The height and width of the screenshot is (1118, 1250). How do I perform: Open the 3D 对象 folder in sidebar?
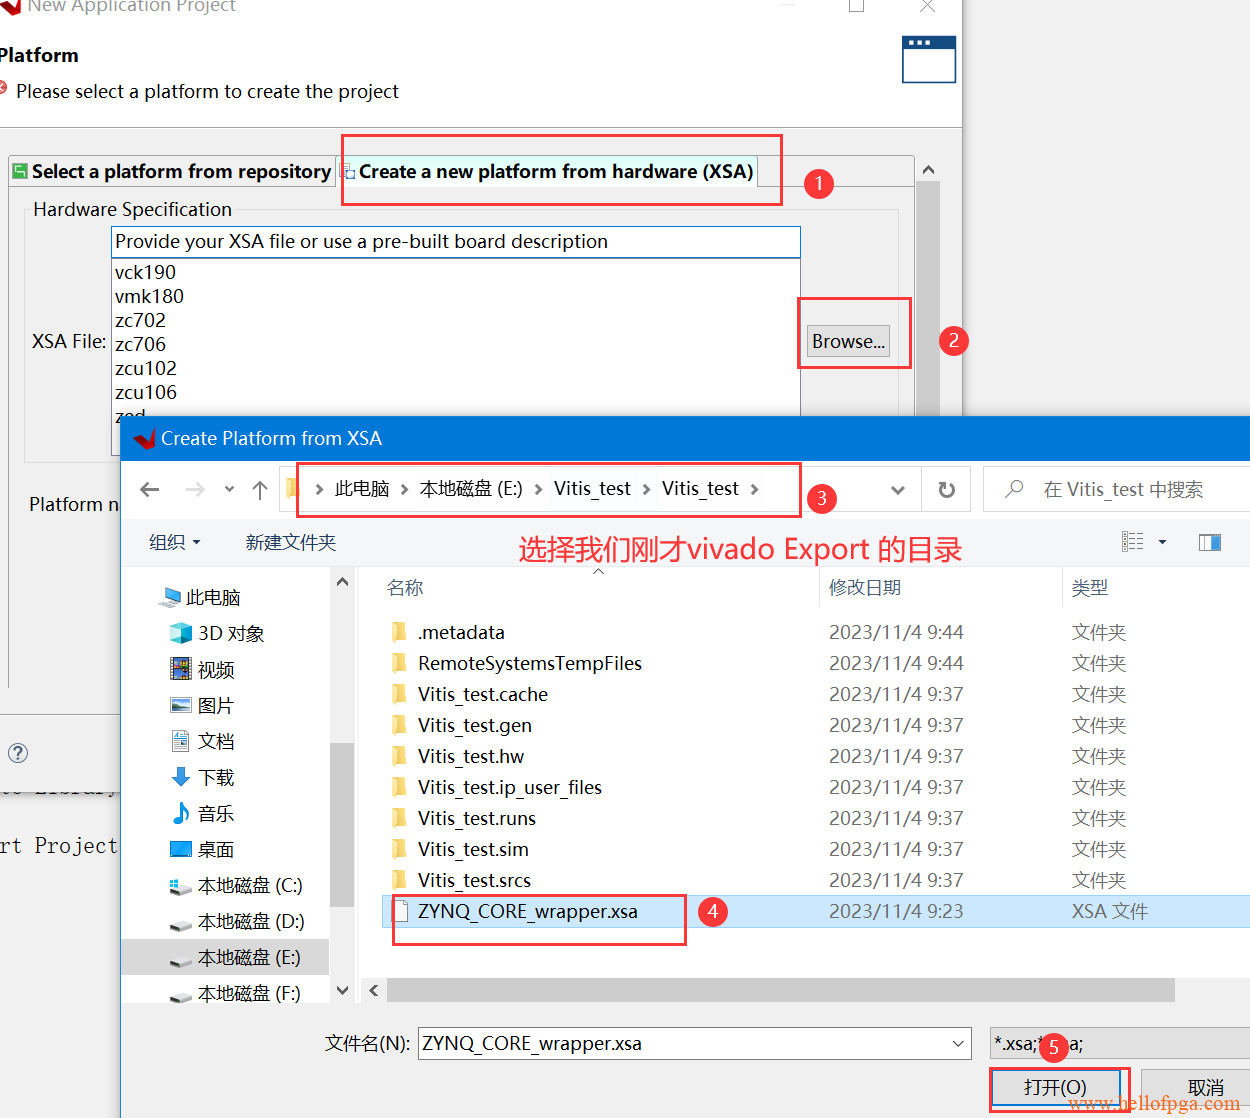tap(230, 633)
